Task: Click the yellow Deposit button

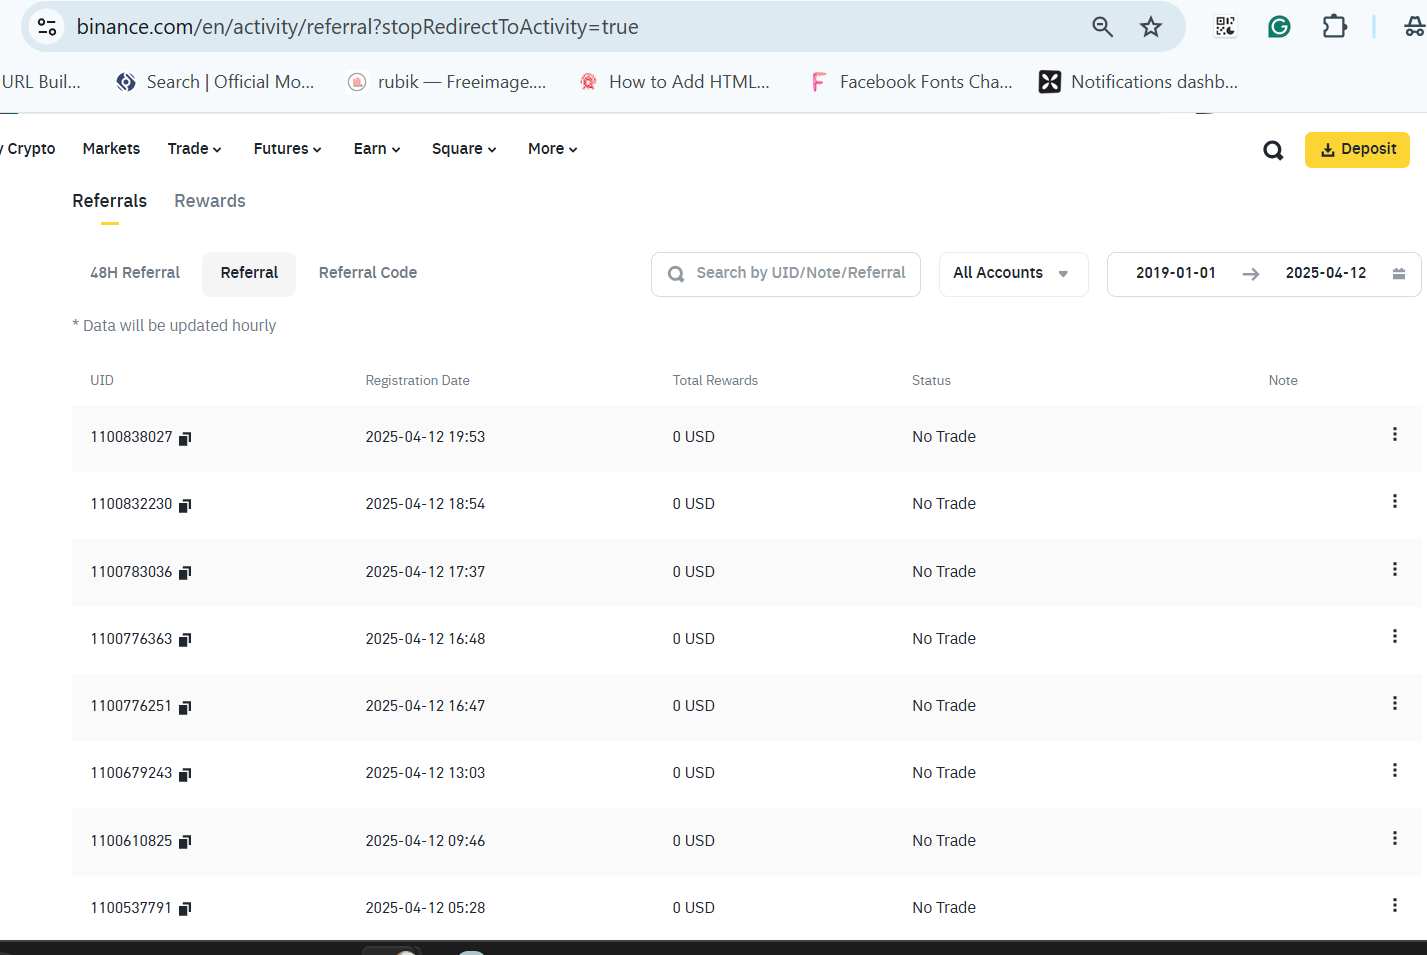Action: click(x=1357, y=150)
